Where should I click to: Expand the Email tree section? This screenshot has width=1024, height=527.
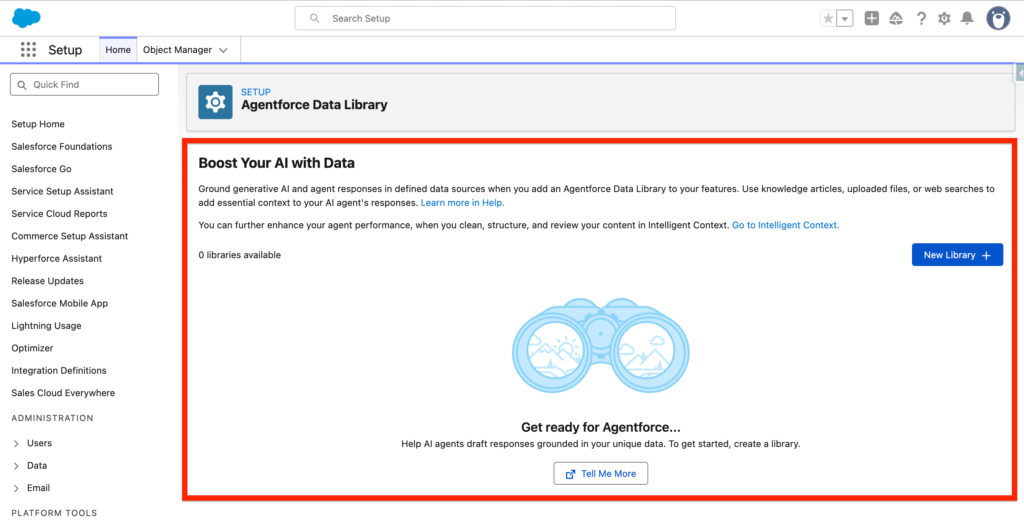point(16,488)
